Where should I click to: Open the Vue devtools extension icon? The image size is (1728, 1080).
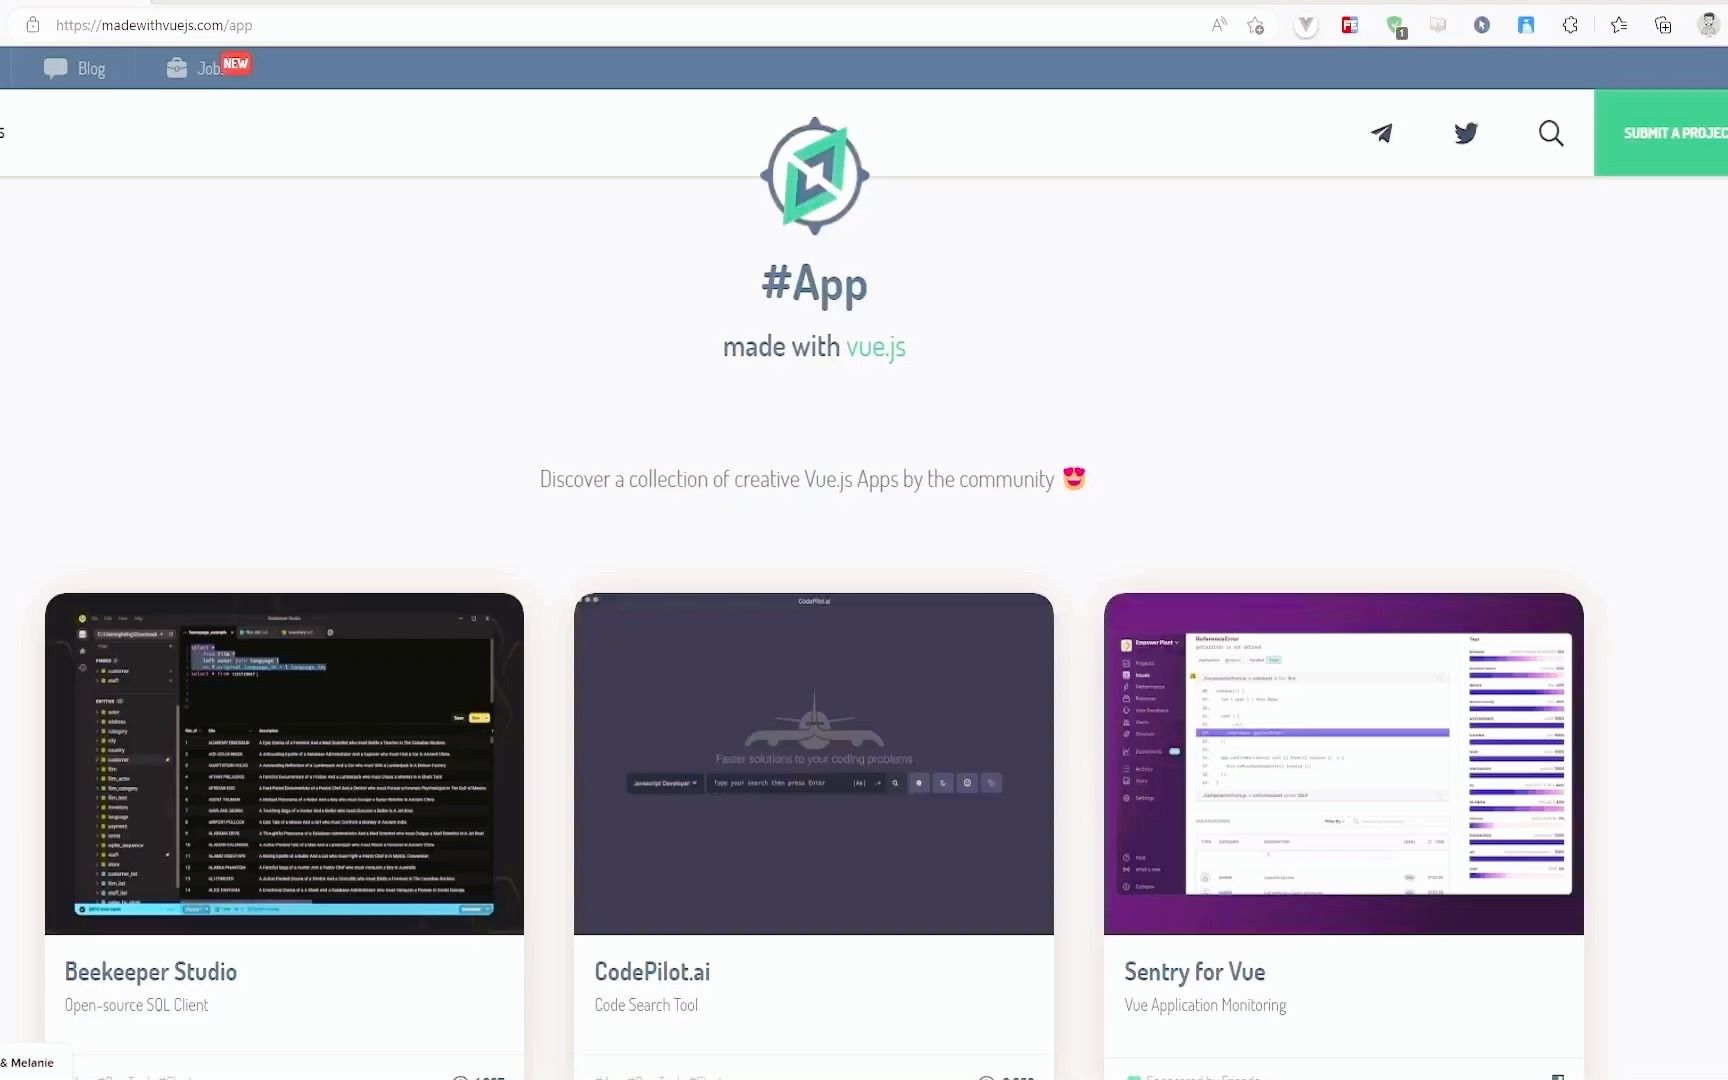[x=1306, y=25]
